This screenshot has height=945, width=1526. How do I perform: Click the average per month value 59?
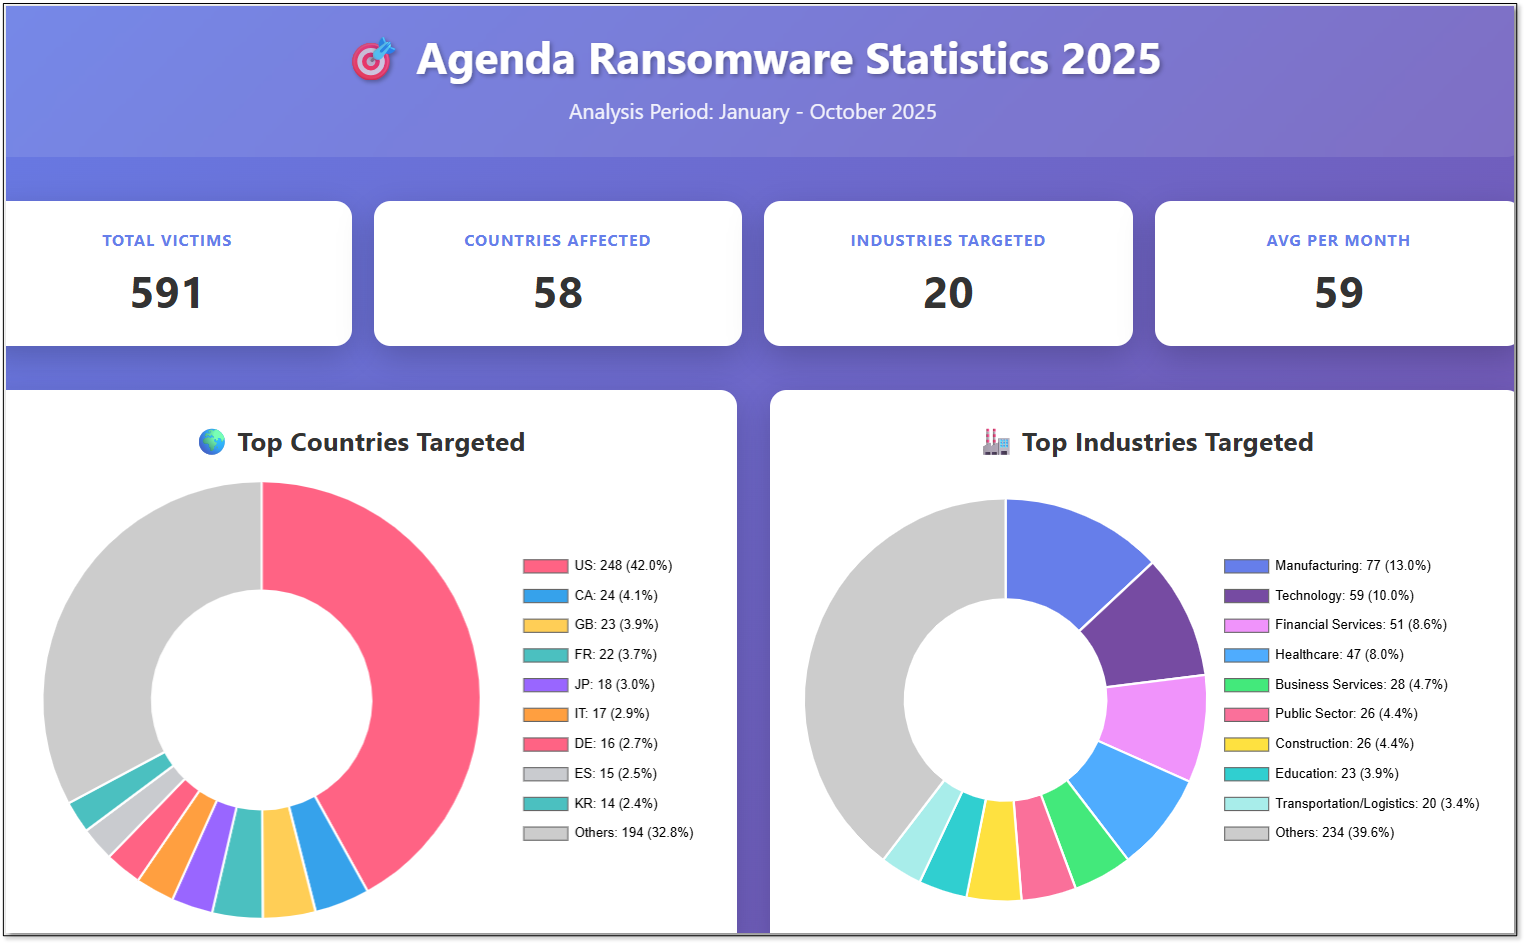tap(1339, 293)
